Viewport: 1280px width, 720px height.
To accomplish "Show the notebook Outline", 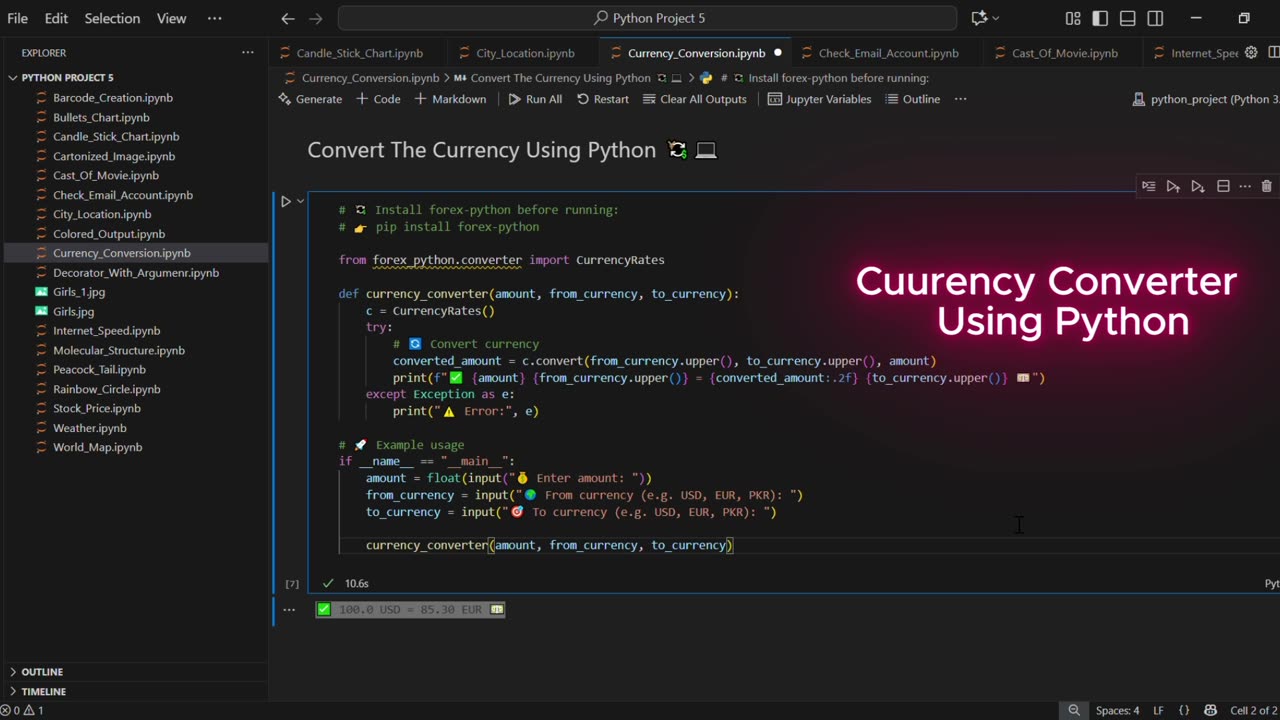I will (x=912, y=99).
